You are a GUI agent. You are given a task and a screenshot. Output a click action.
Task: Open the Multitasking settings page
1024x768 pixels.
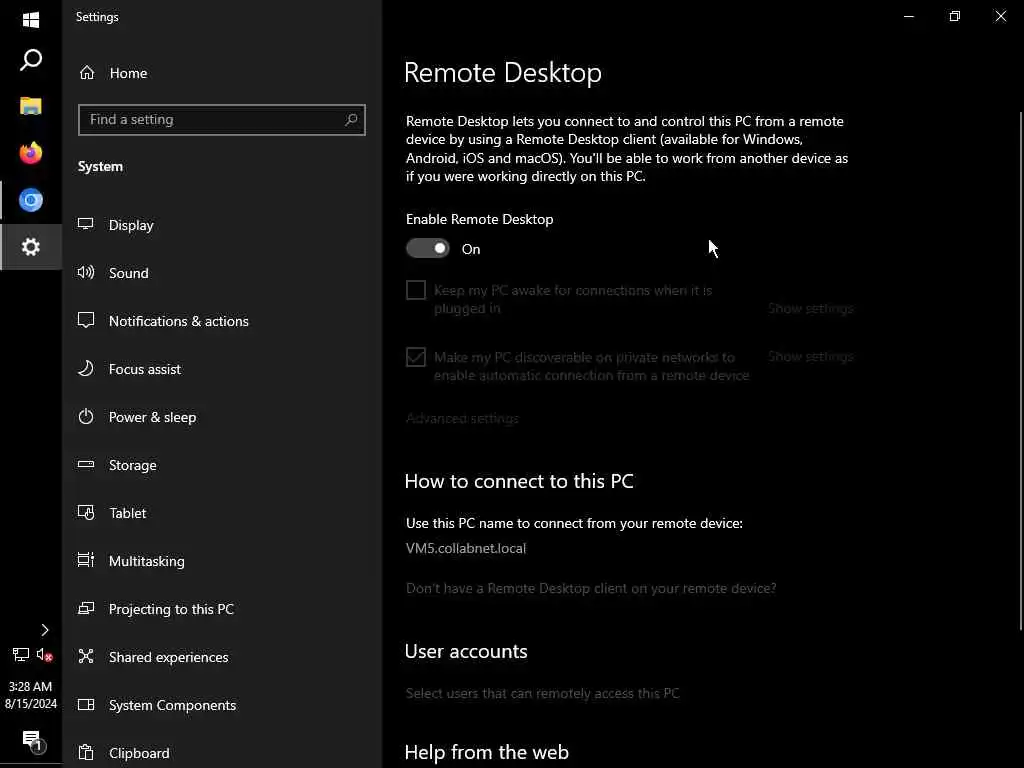pyautogui.click(x=146, y=561)
